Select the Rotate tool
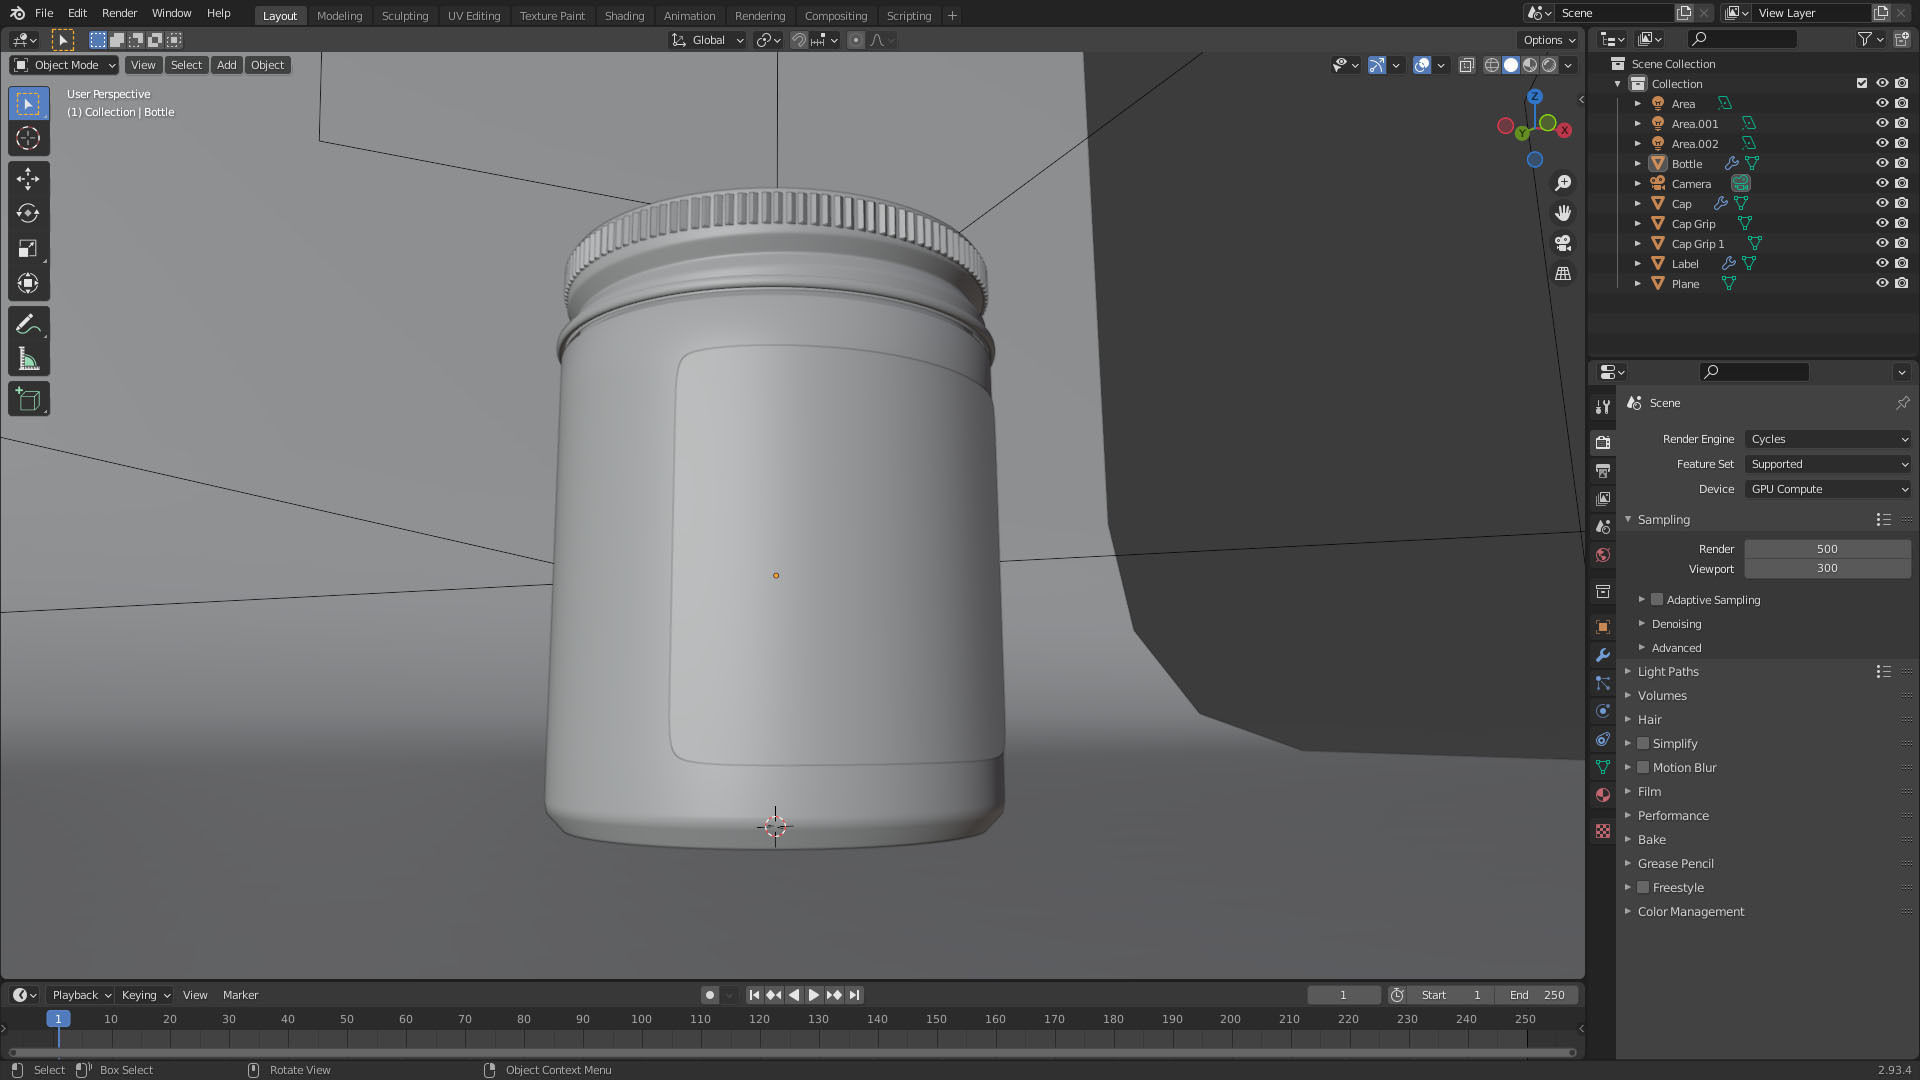The height and width of the screenshot is (1080, 1920). pyautogui.click(x=28, y=214)
